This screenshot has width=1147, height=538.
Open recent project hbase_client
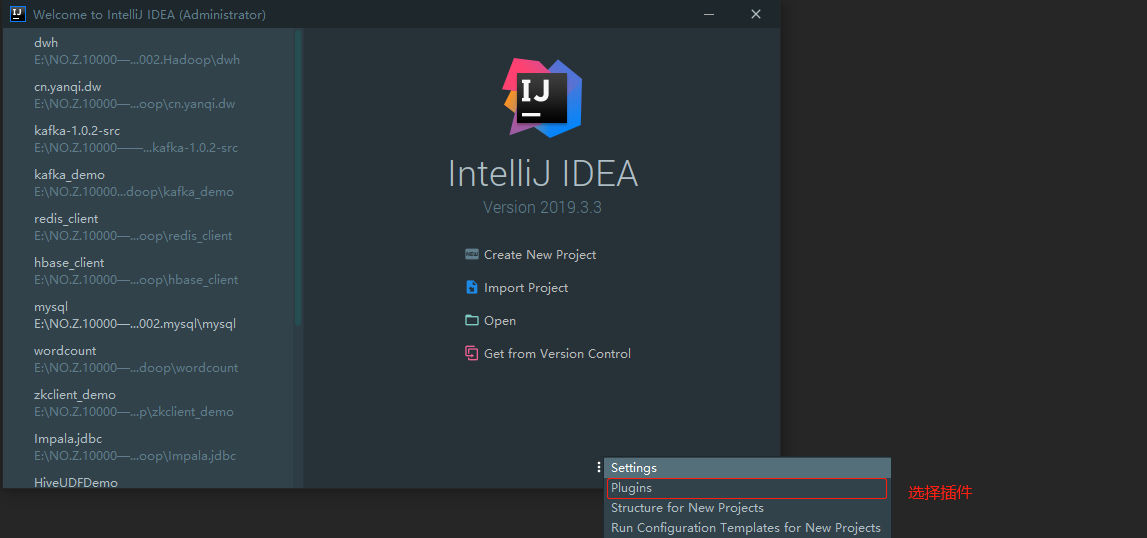149,271
